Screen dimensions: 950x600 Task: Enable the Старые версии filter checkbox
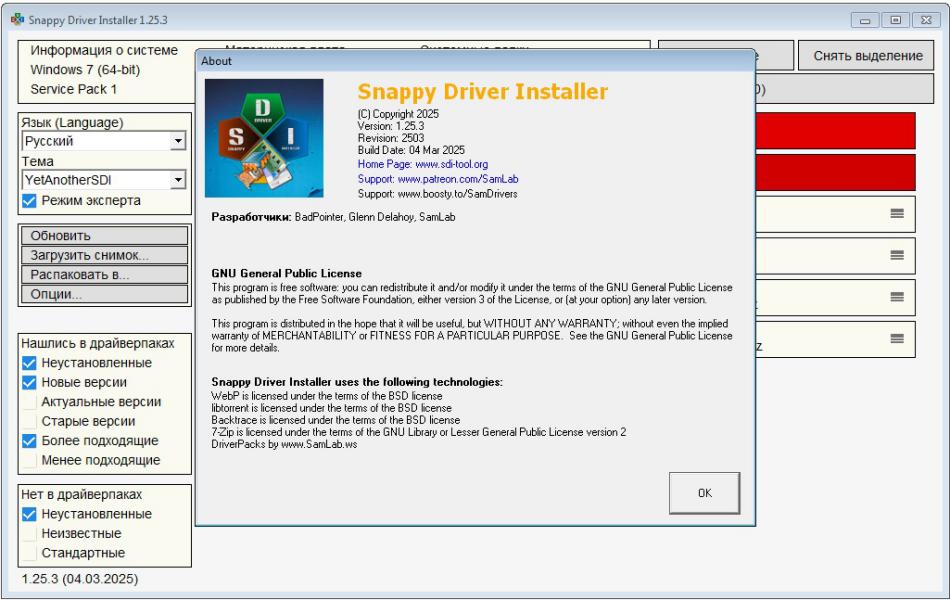tap(29, 421)
